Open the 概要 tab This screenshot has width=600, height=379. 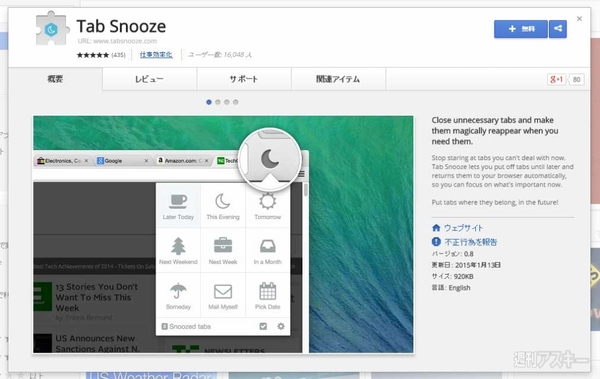[x=55, y=79]
